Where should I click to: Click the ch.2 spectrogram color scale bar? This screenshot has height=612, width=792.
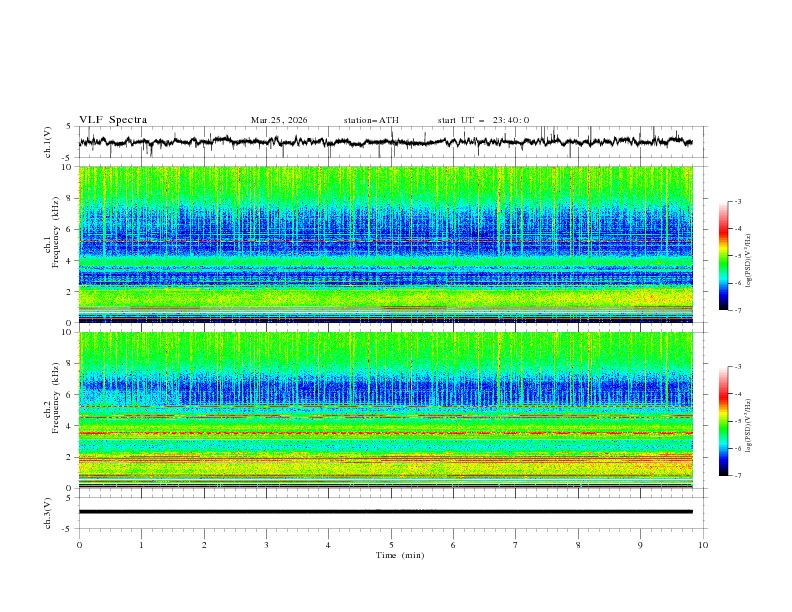click(723, 421)
